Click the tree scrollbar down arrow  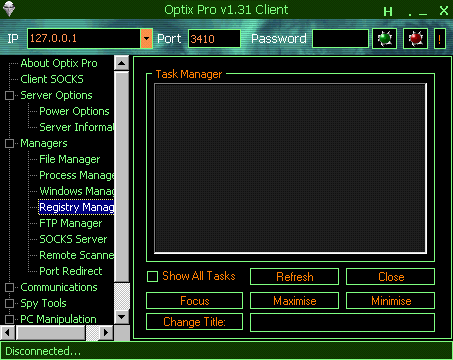[122, 317]
